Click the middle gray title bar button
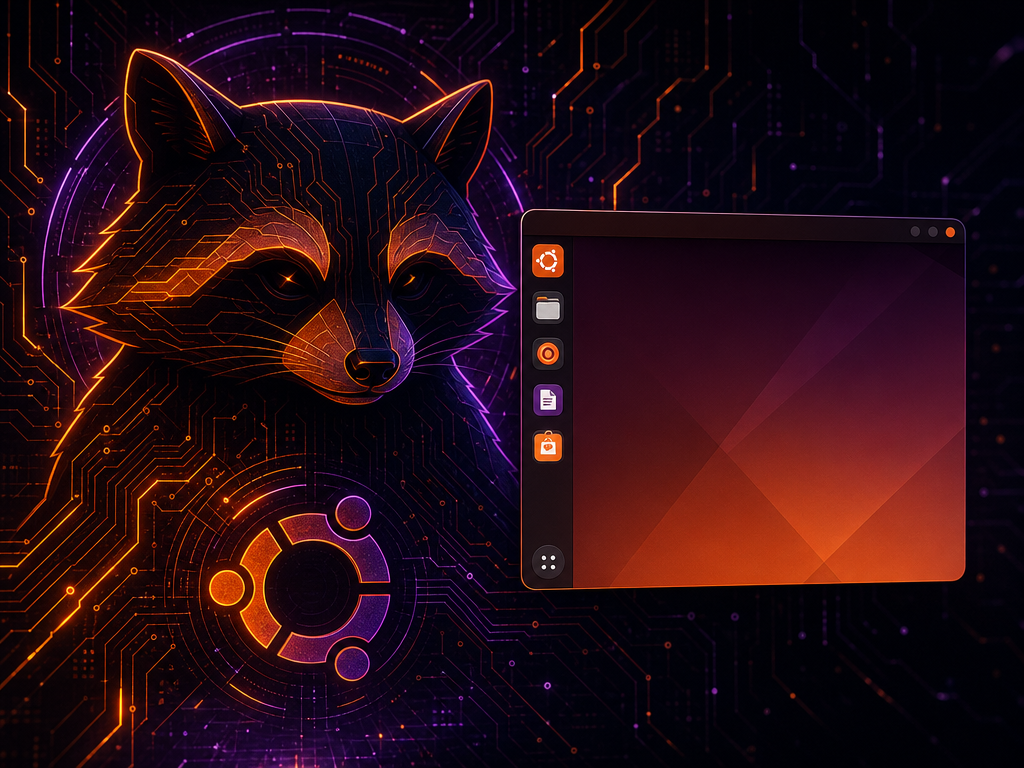 (x=933, y=232)
